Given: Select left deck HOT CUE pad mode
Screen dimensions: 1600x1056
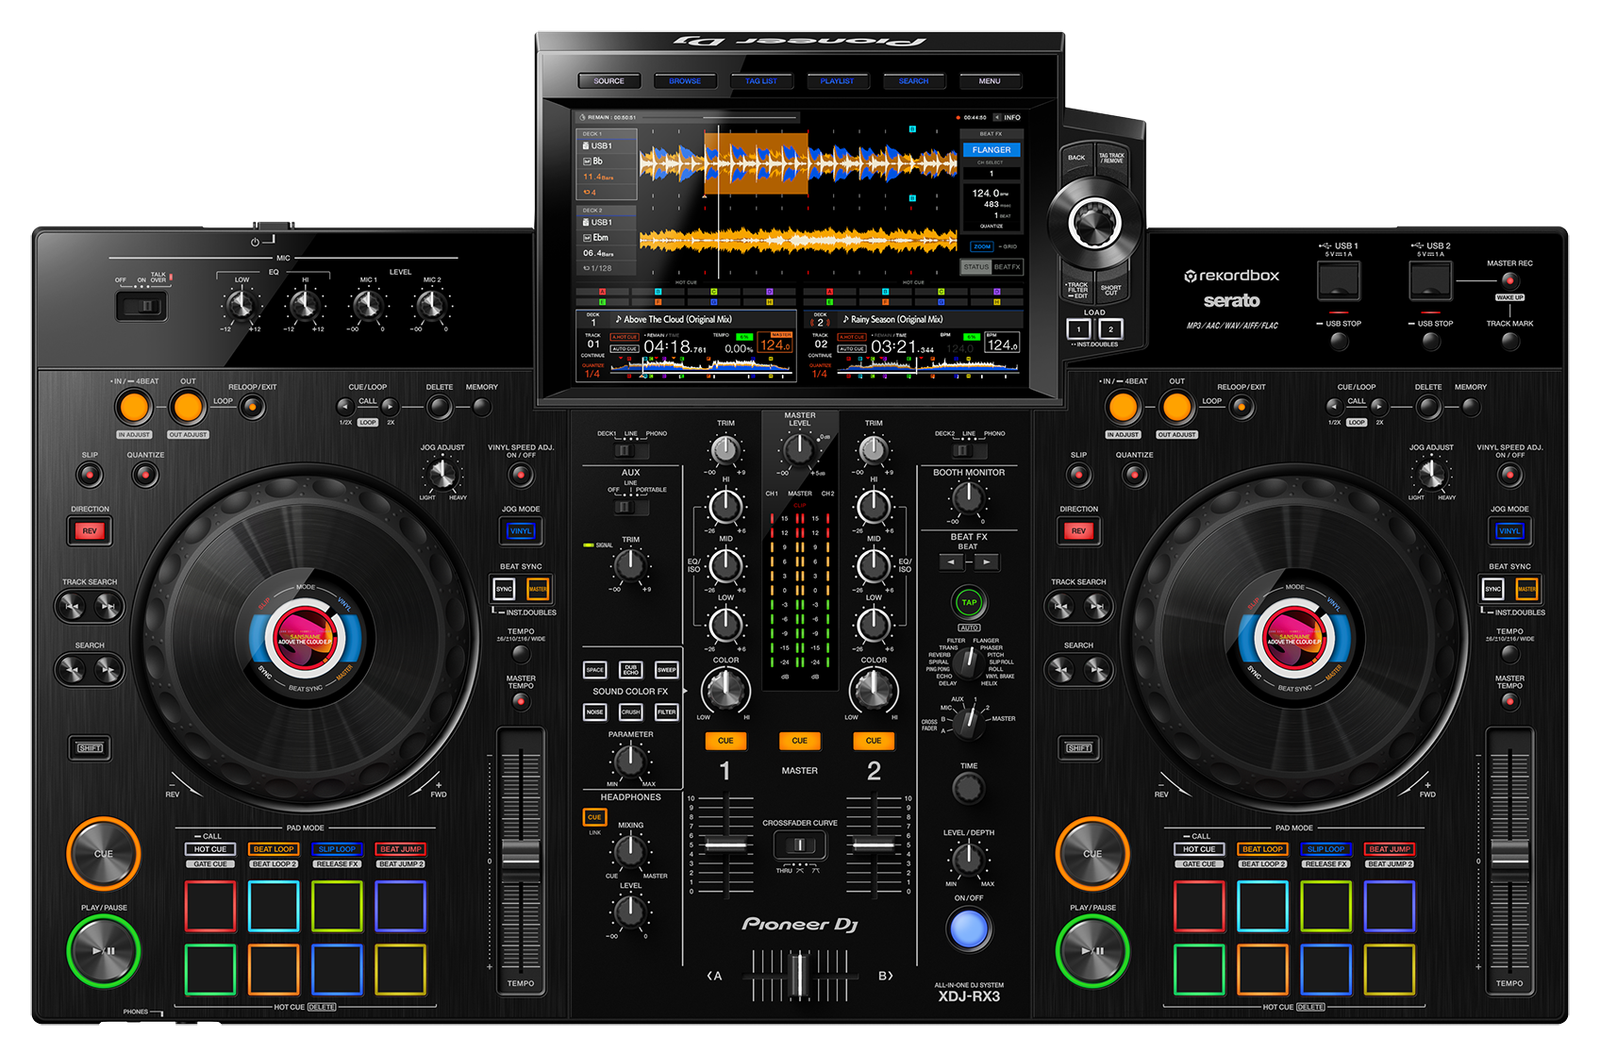Looking at the screenshot, I should point(210,849).
